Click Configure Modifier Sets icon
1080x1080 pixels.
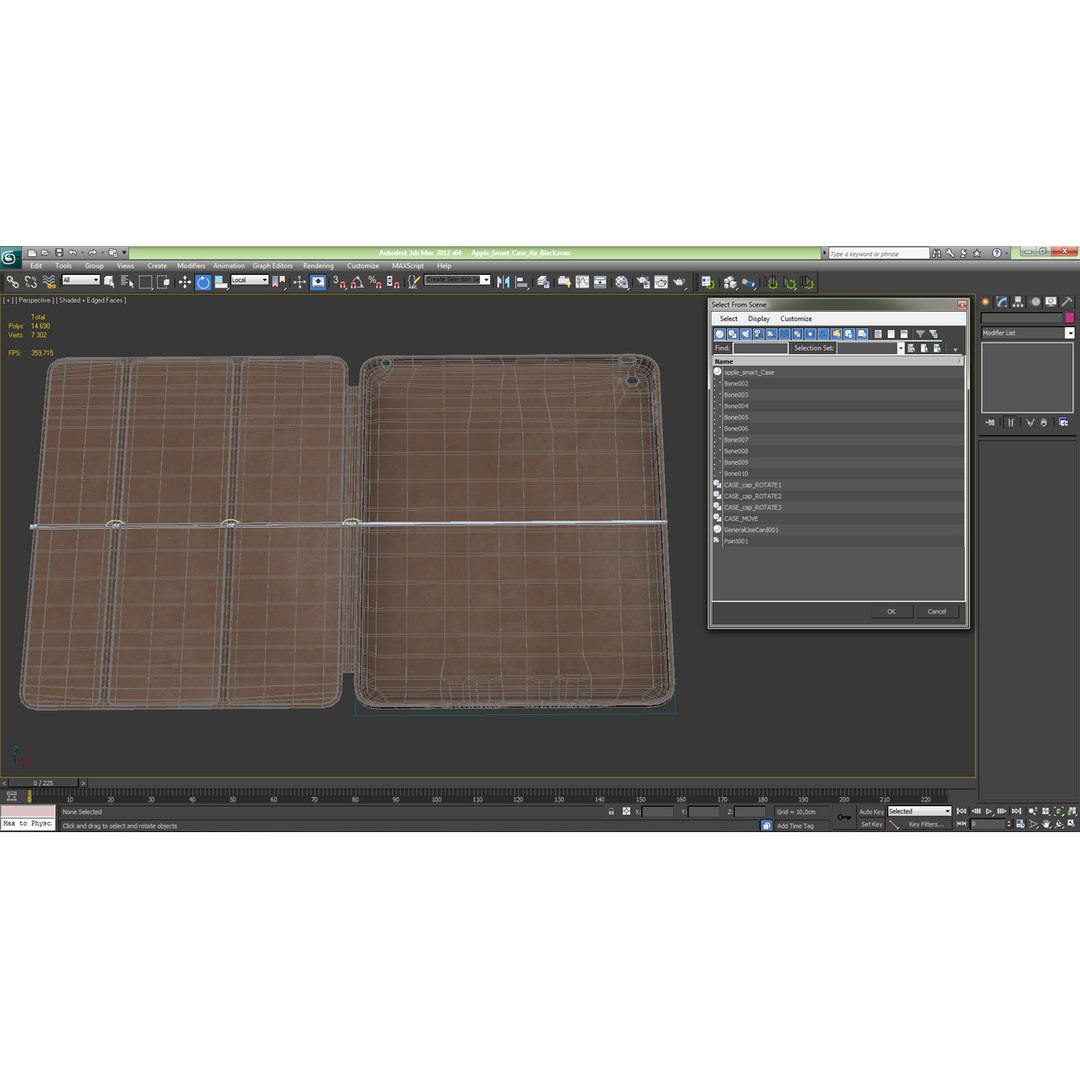[1063, 422]
